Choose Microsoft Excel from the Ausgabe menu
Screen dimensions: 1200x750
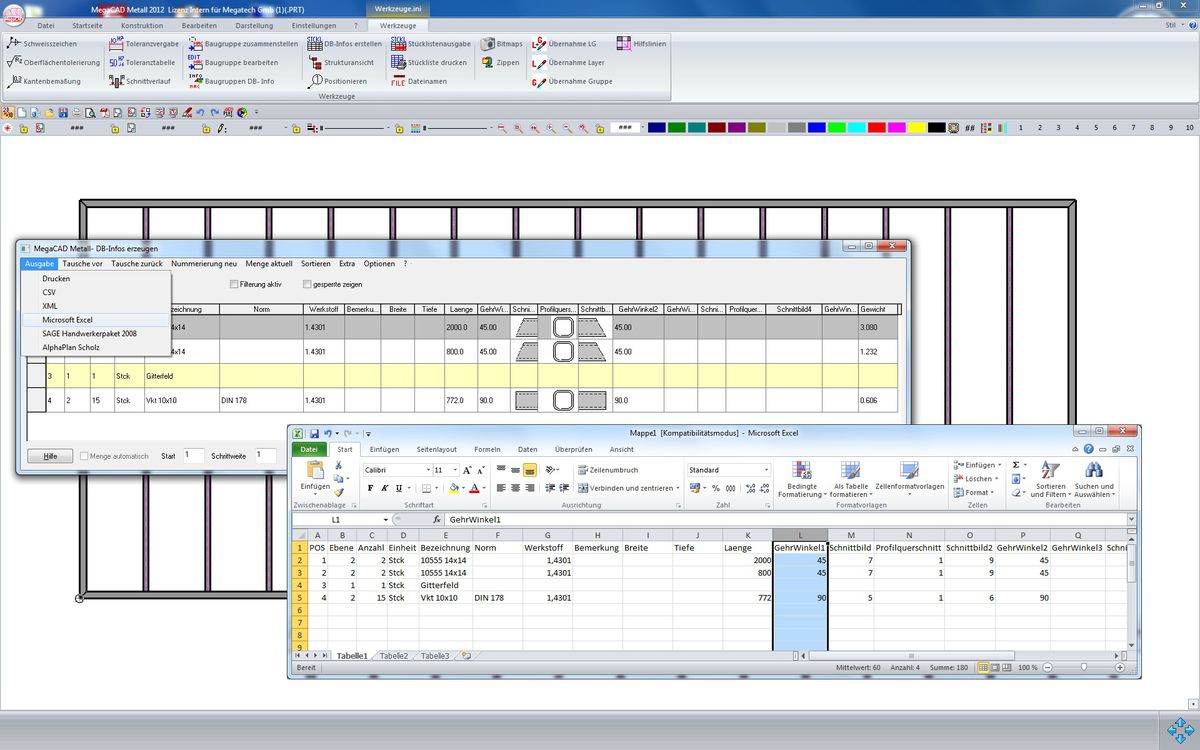pyautogui.click(x=67, y=319)
